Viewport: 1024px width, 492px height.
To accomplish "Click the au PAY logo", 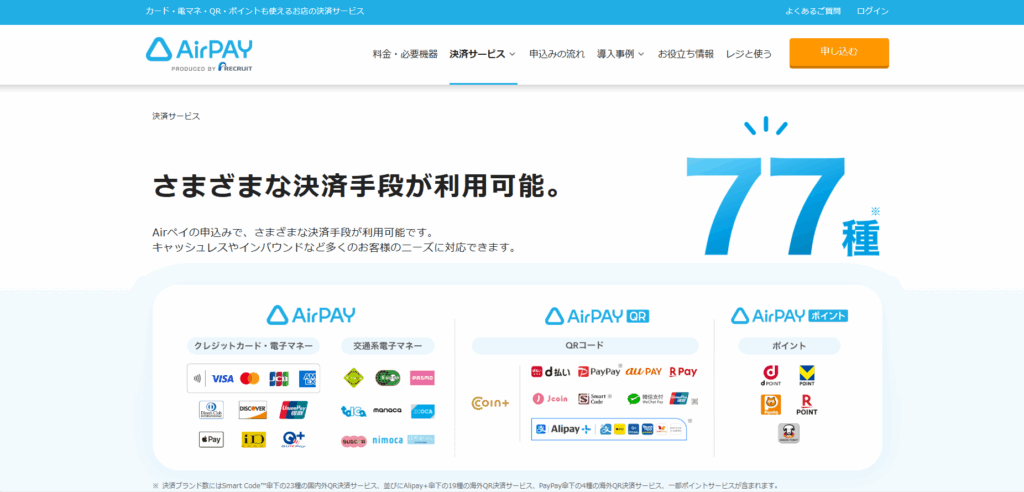I will 643,371.
